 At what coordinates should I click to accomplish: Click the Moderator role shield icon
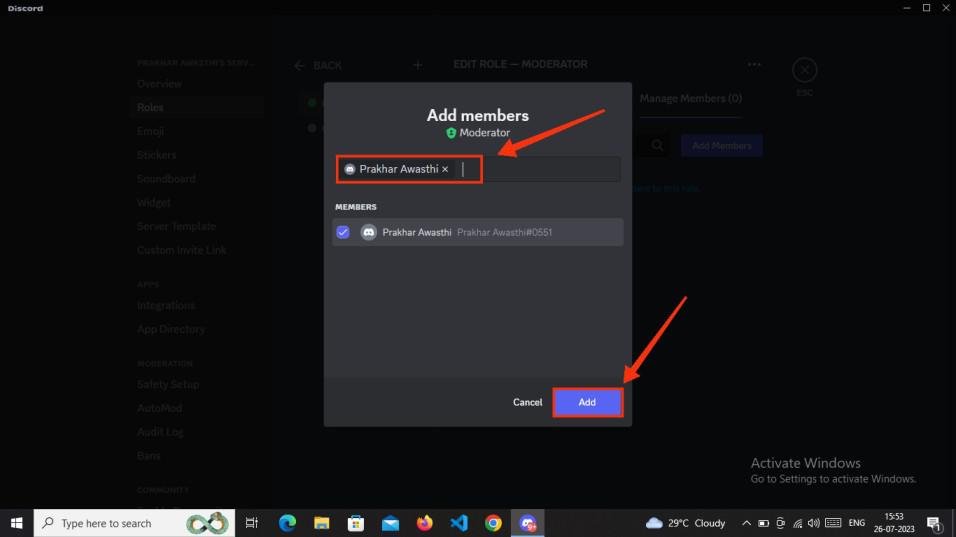point(451,133)
